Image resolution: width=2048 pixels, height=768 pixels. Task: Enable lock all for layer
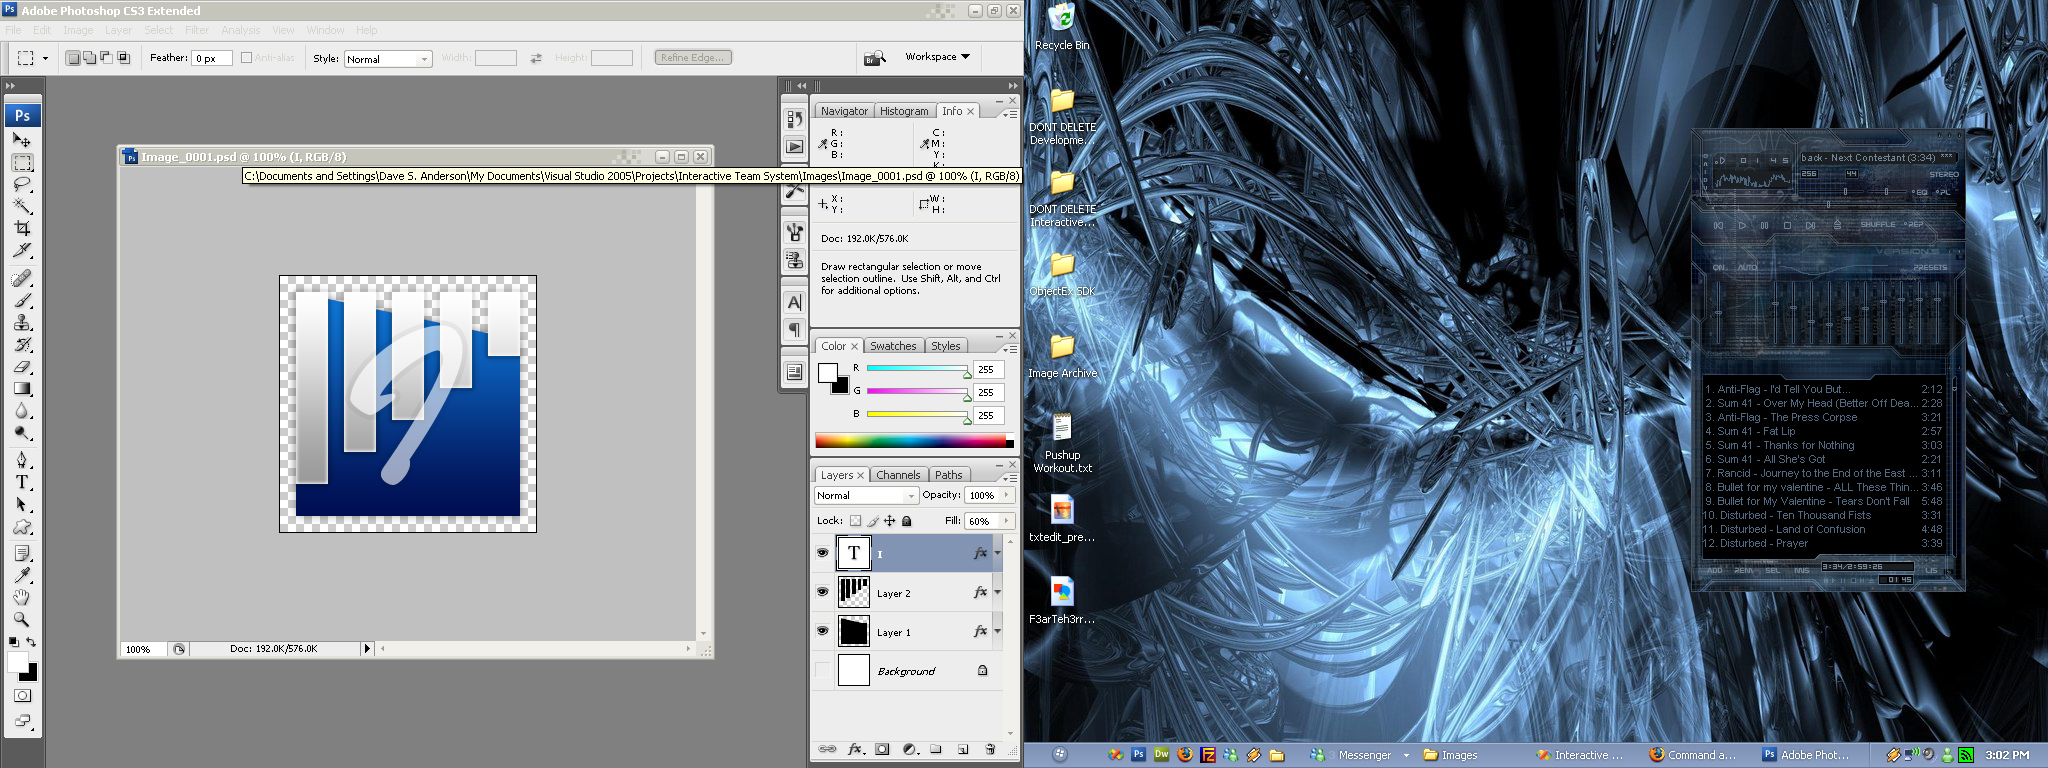(x=907, y=521)
